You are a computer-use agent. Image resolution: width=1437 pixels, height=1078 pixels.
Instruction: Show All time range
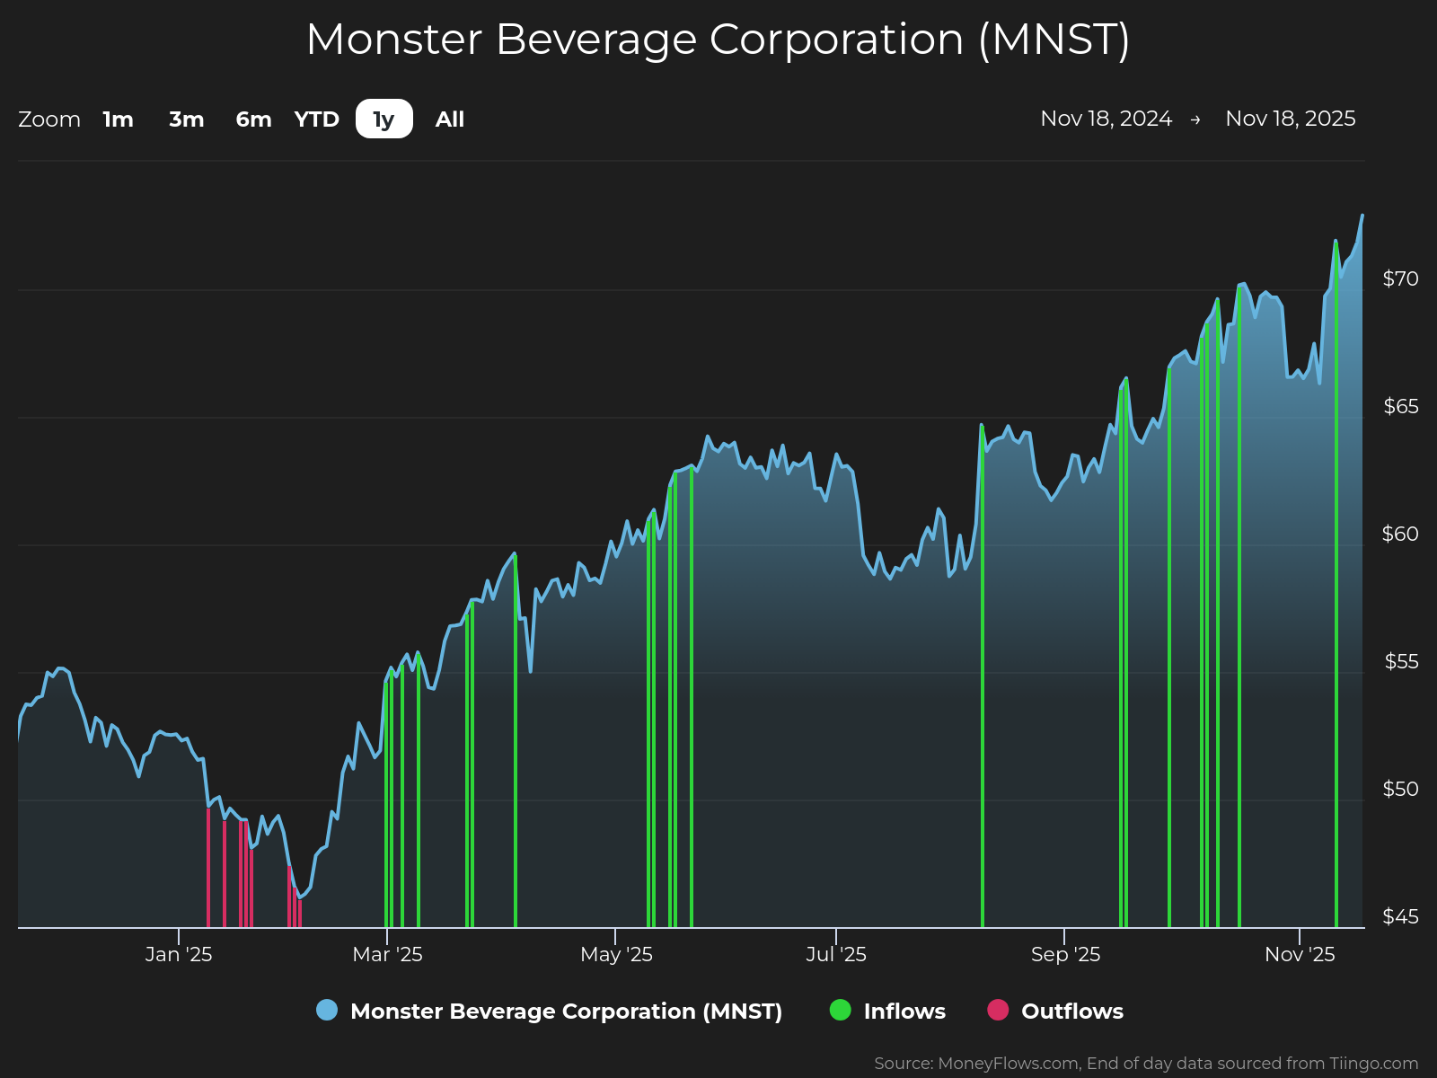click(x=450, y=119)
